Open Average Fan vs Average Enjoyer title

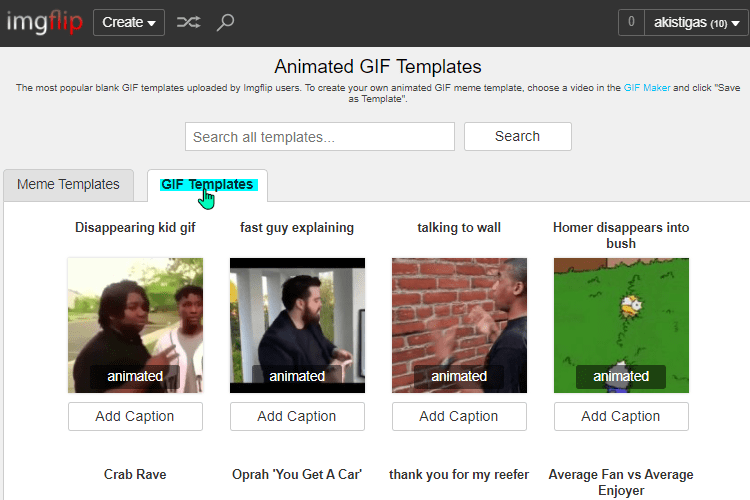621,482
